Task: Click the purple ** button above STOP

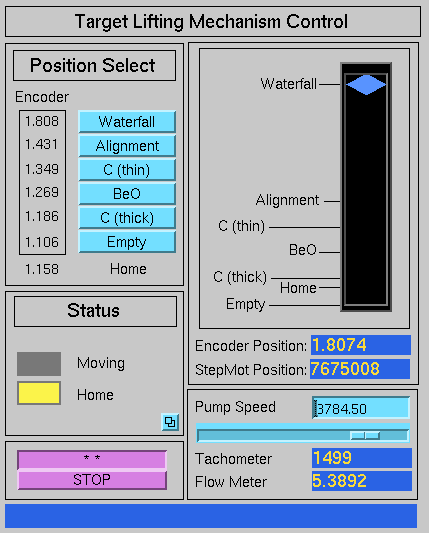Action: (92, 459)
